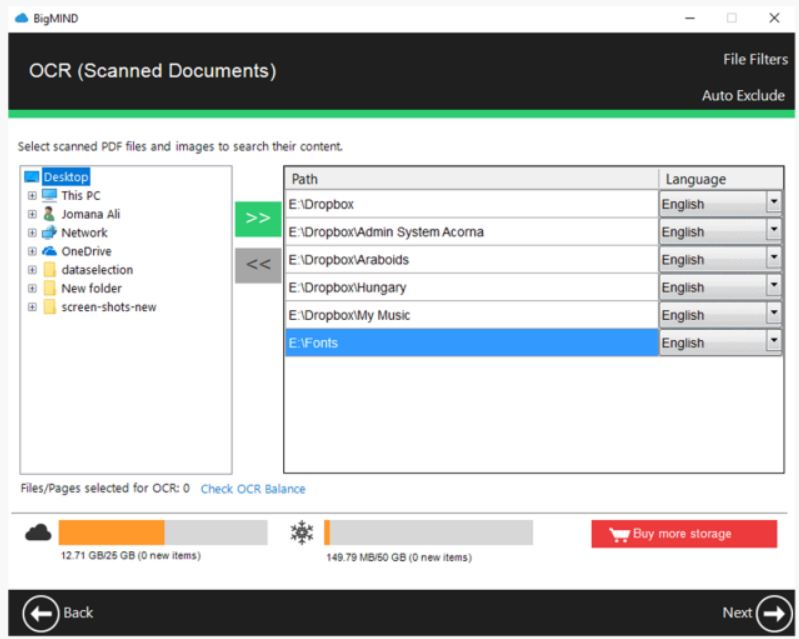Minimize the BigMIND window
This screenshot has height=639, width=799.
pyautogui.click(x=689, y=18)
